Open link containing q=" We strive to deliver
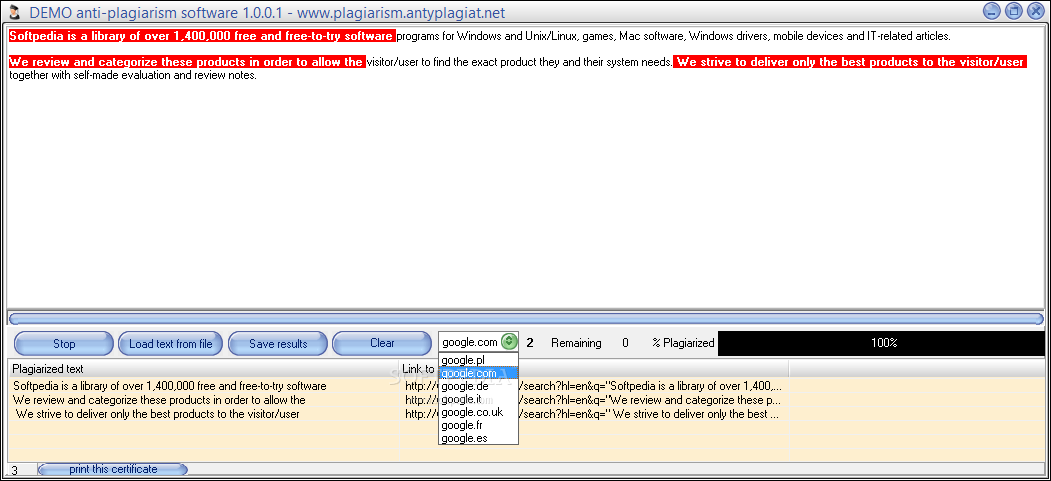The image size is (1051, 481). [x=593, y=413]
